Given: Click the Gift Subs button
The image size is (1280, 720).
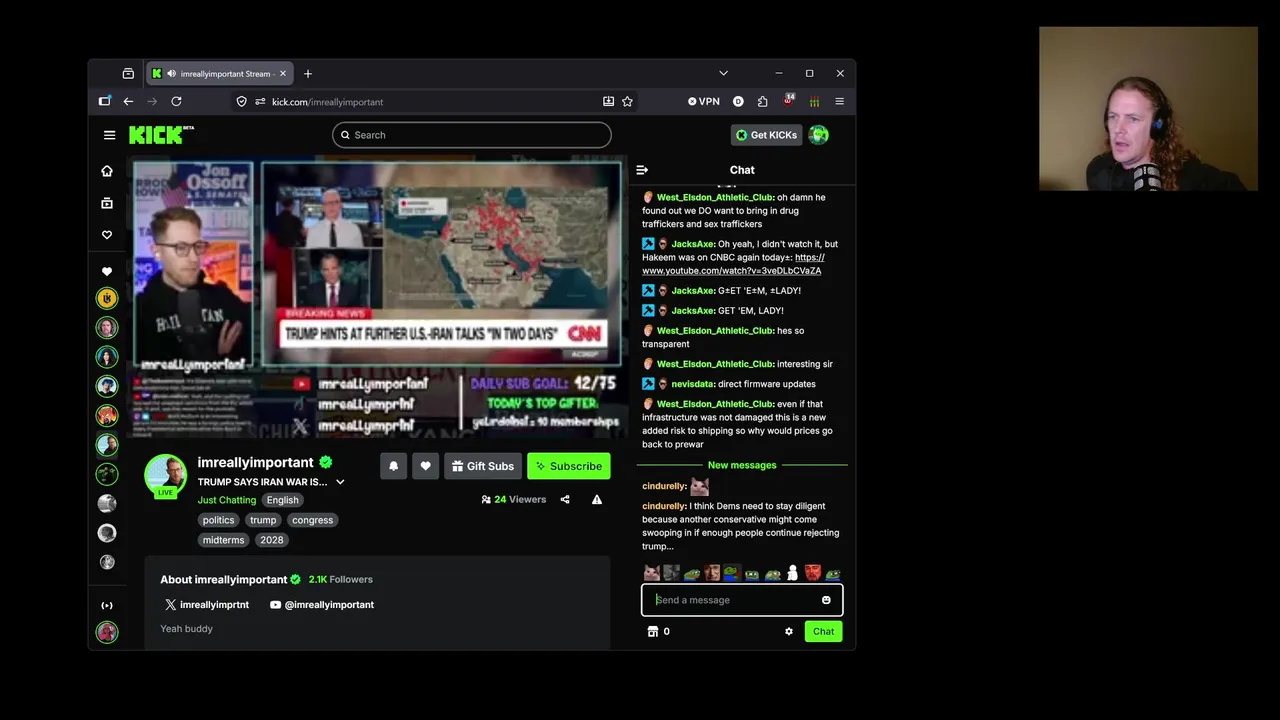Looking at the screenshot, I should click(482, 466).
